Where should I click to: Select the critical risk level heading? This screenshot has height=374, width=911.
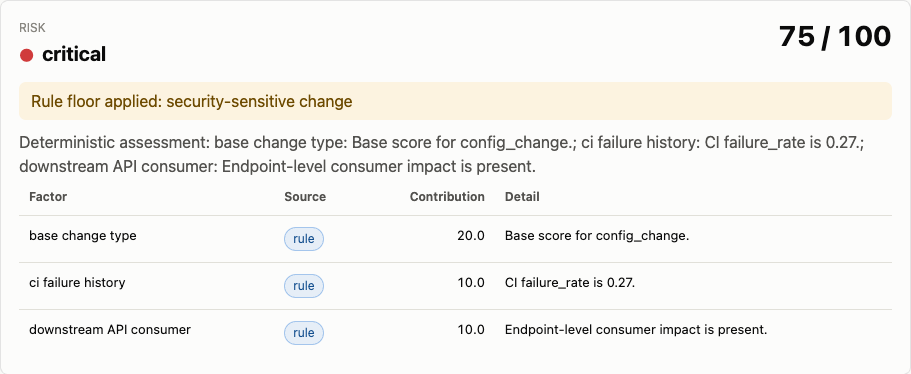[x=74, y=55]
